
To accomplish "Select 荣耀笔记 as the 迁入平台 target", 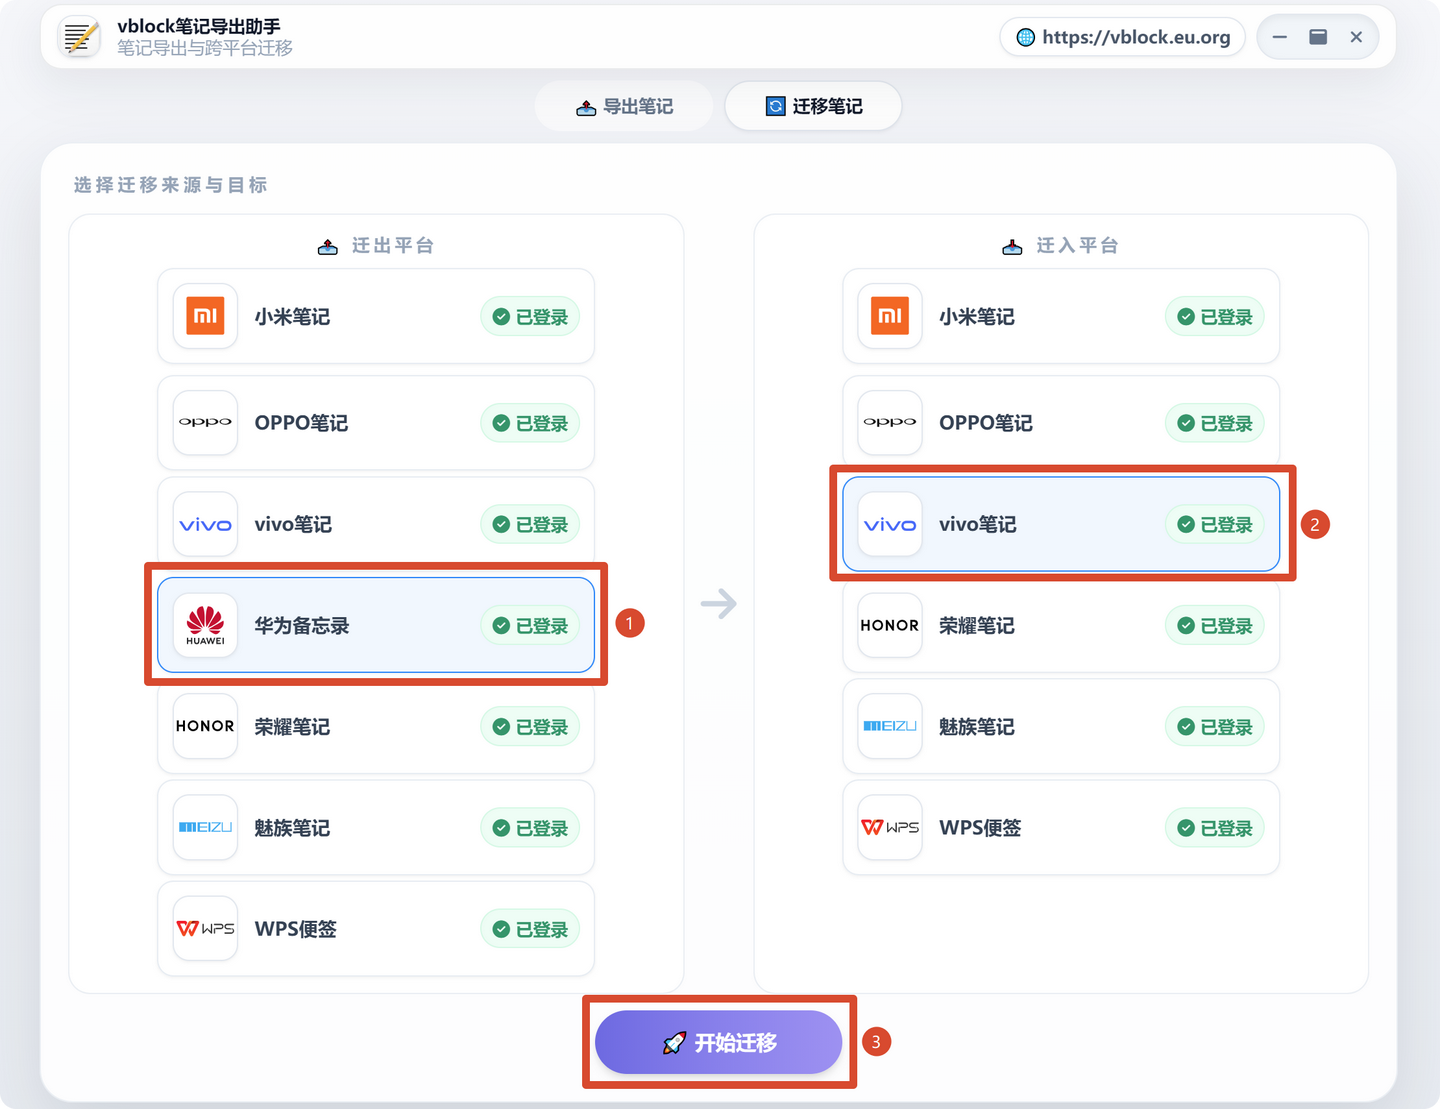I will pos(1061,625).
